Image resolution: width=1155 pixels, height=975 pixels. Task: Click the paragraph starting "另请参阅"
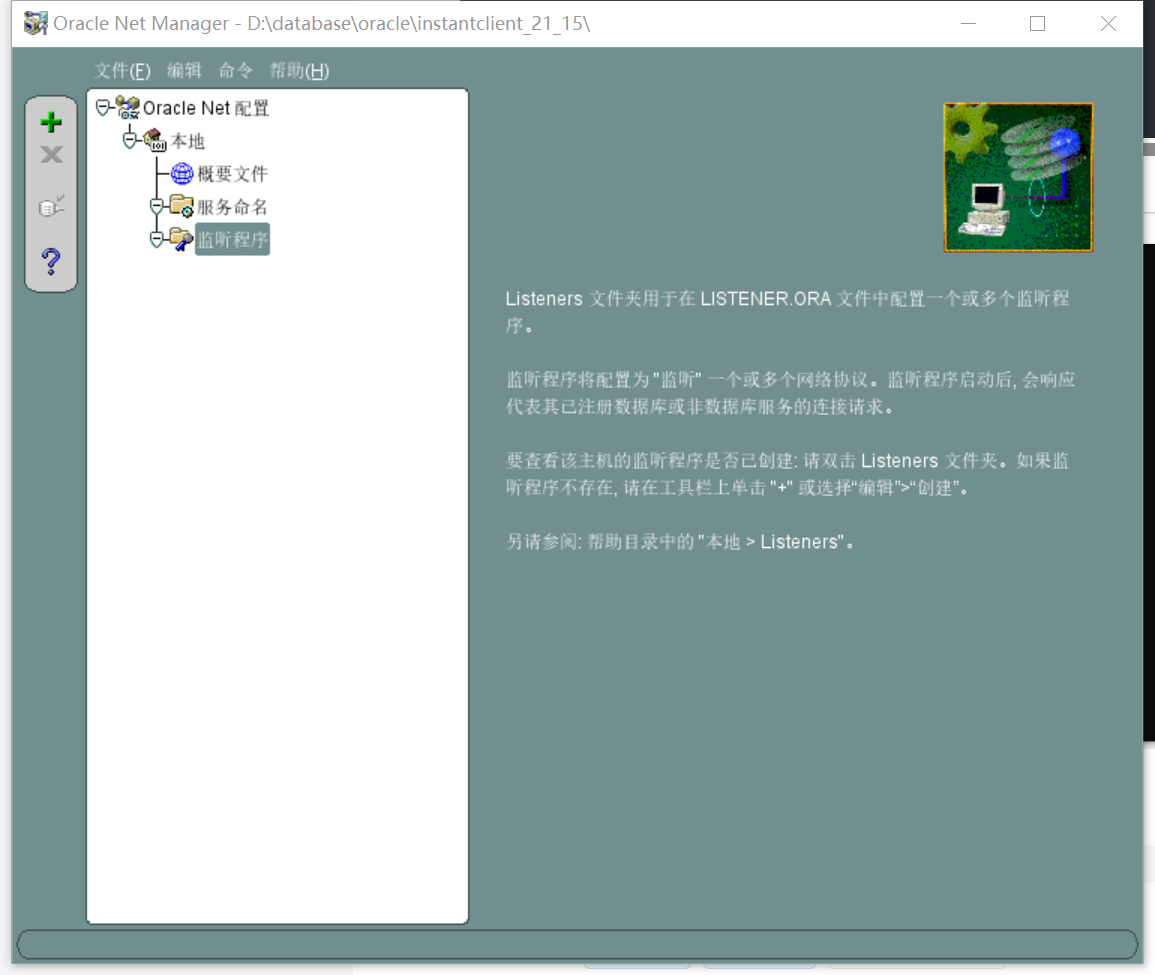681,542
